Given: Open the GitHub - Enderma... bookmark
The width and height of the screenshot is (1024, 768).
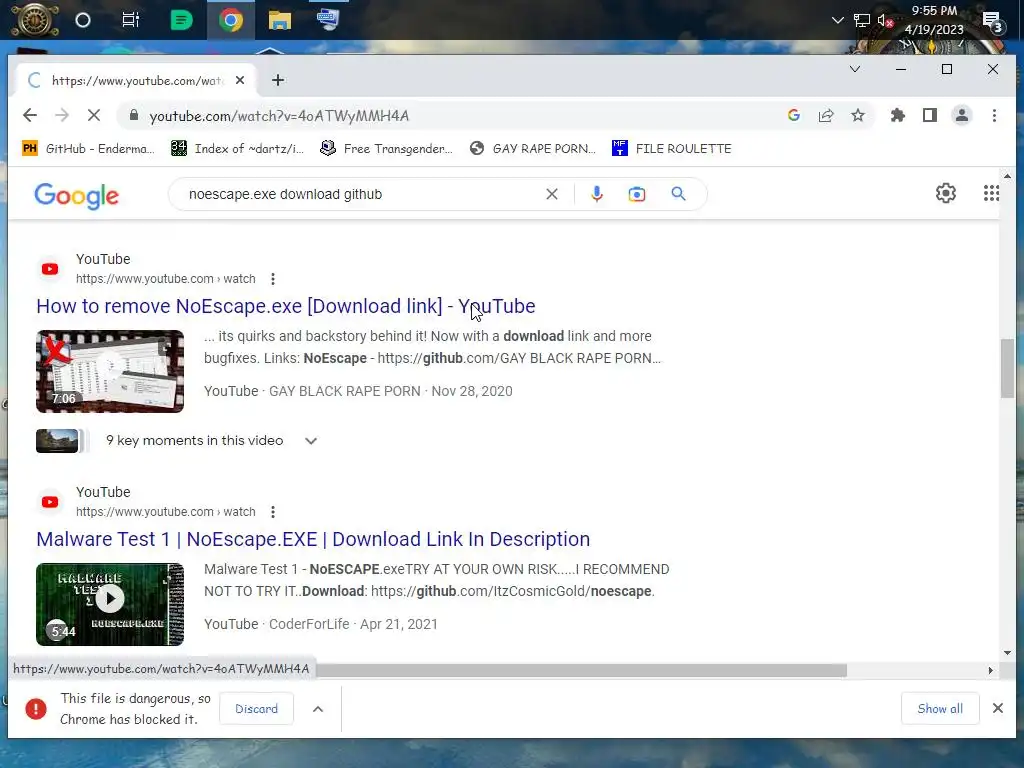Looking at the screenshot, I should [x=89, y=148].
